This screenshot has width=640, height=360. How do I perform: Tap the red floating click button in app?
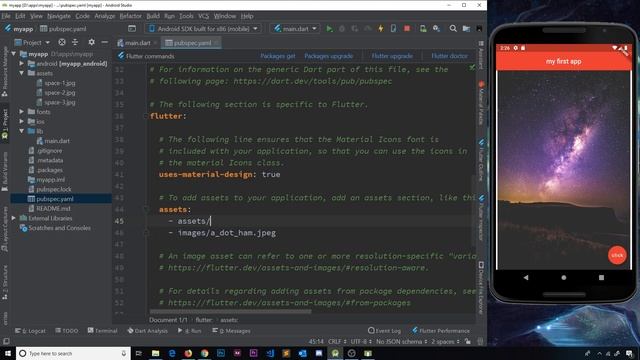(x=617, y=255)
